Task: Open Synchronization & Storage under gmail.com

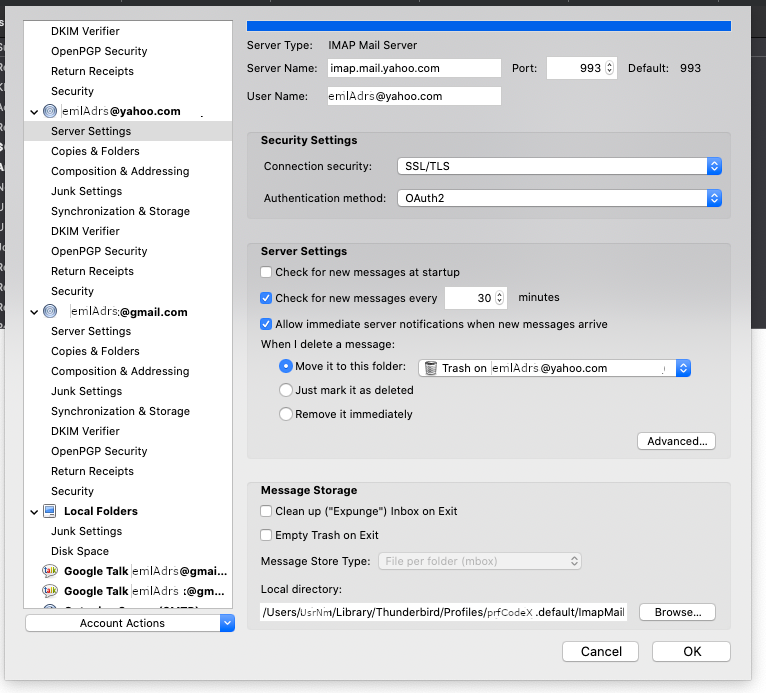Action: [x=128, y=411]
